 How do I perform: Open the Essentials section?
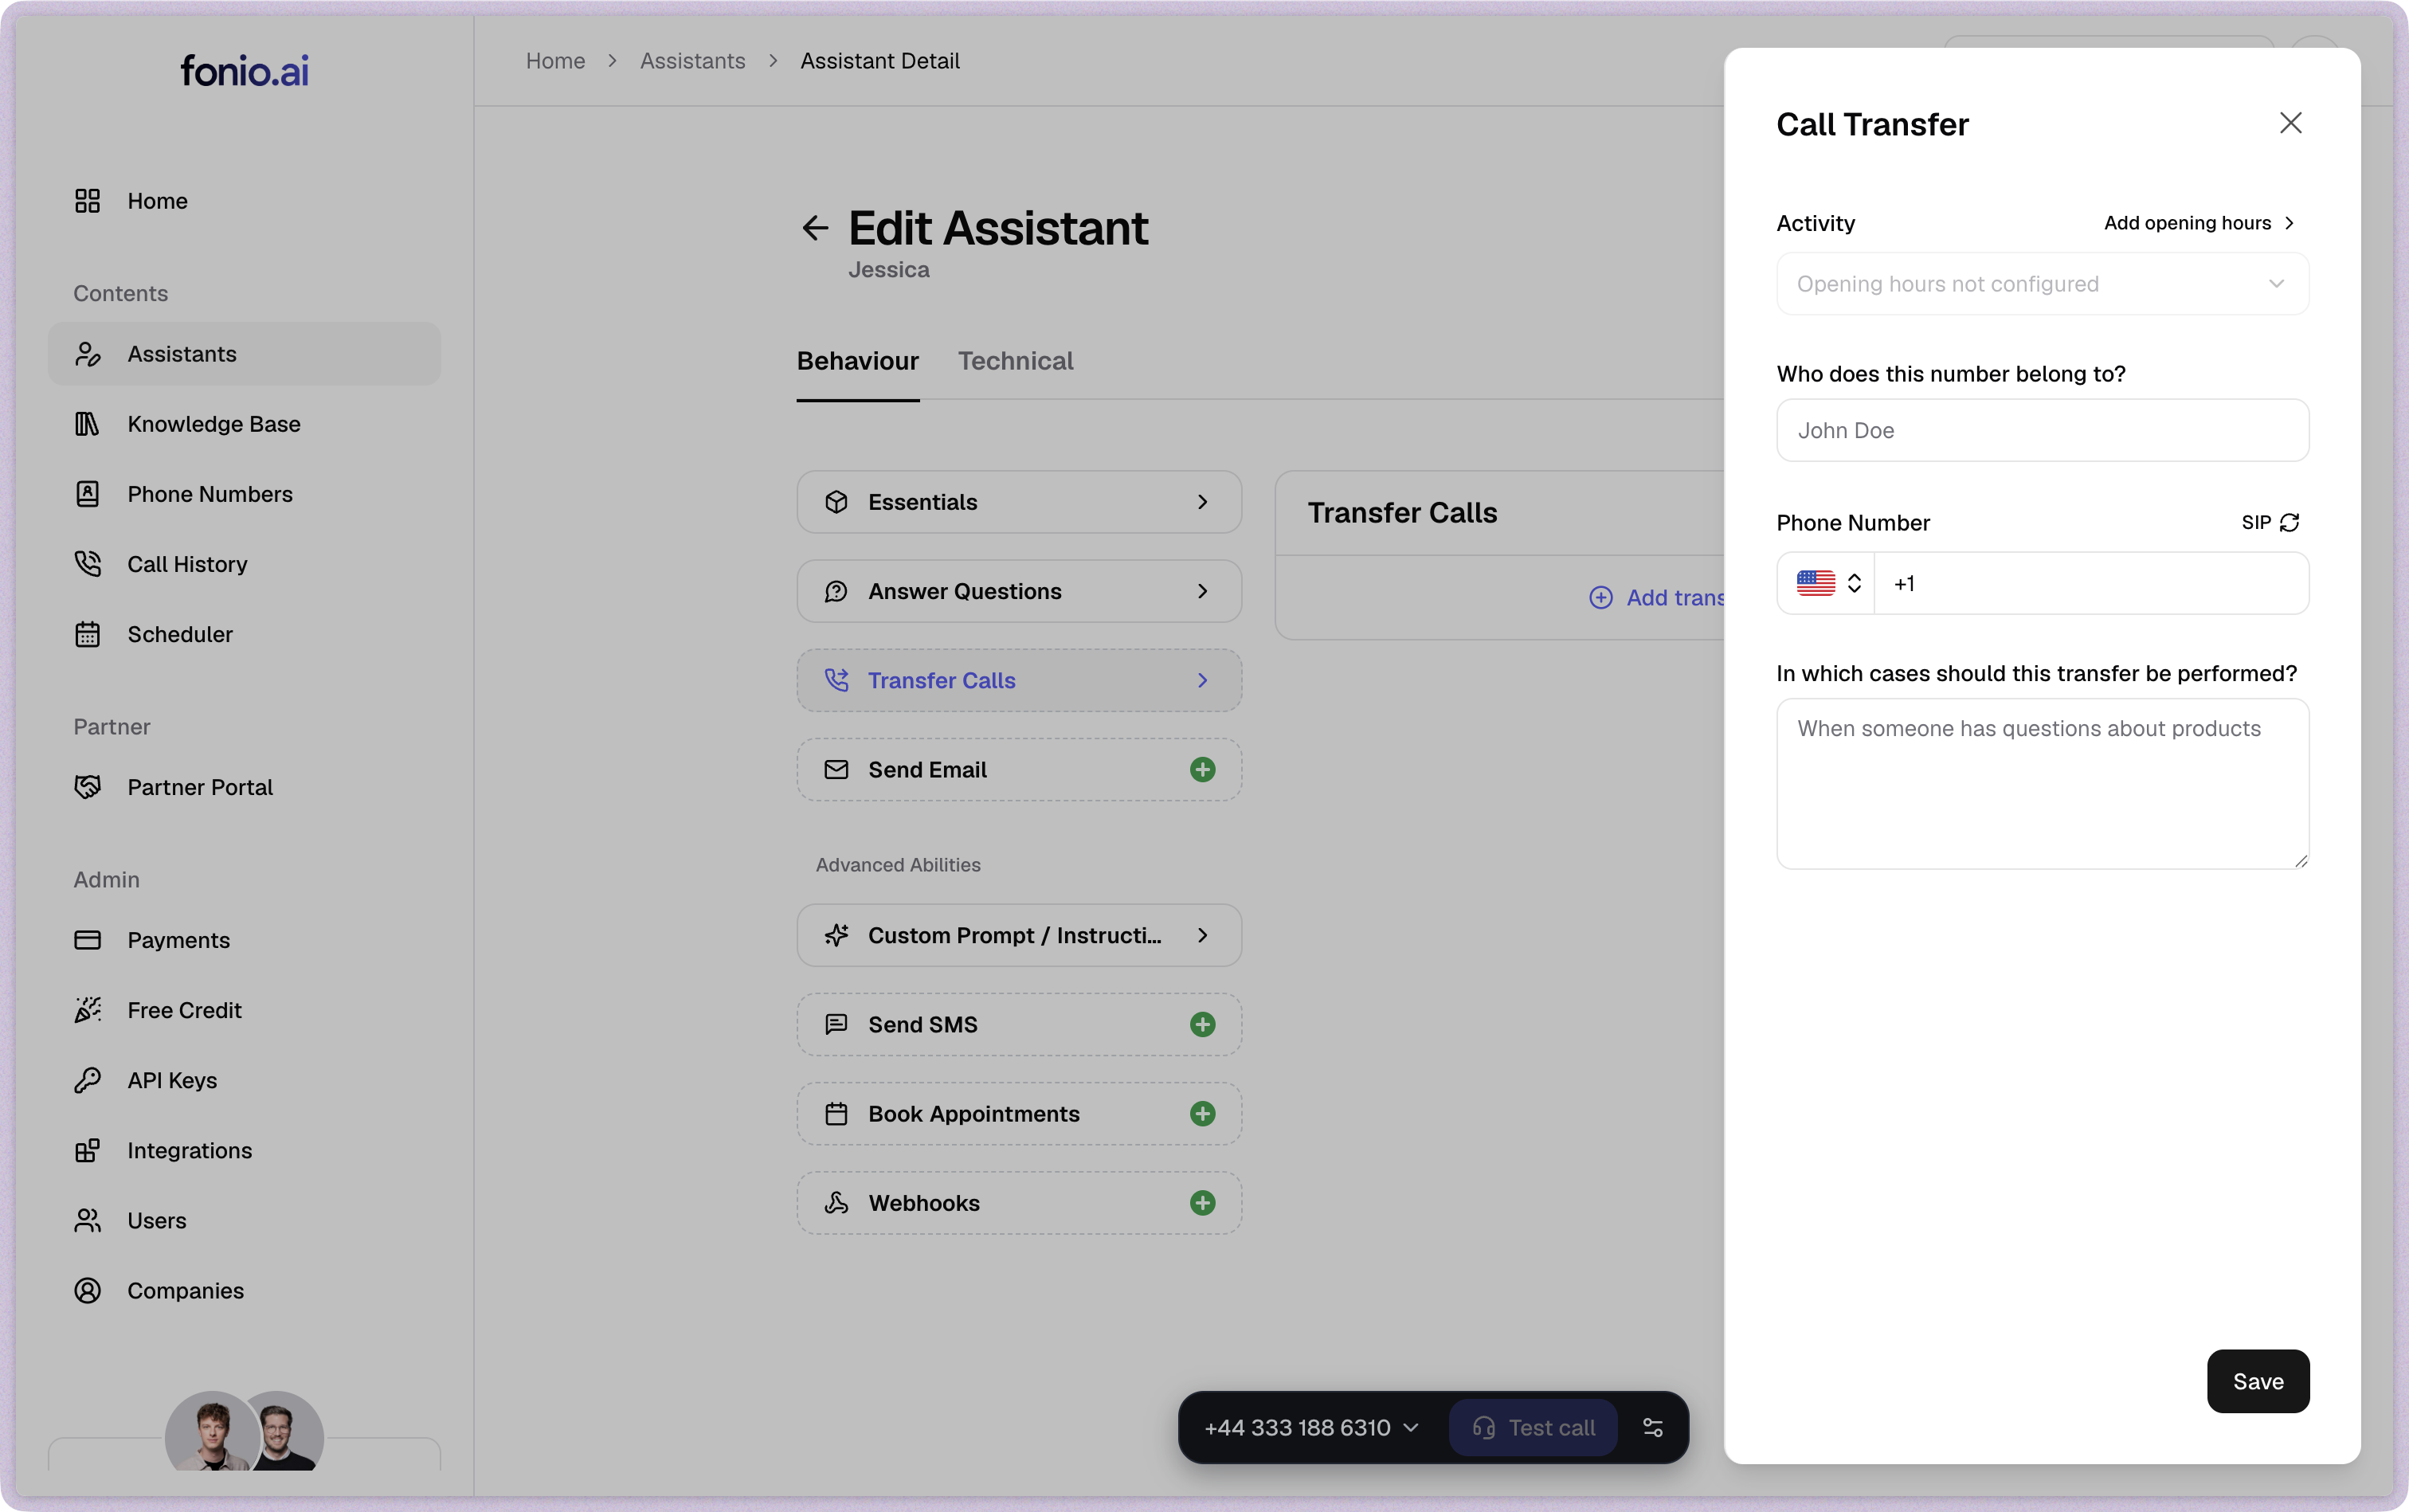click(x=1018, y=502)
